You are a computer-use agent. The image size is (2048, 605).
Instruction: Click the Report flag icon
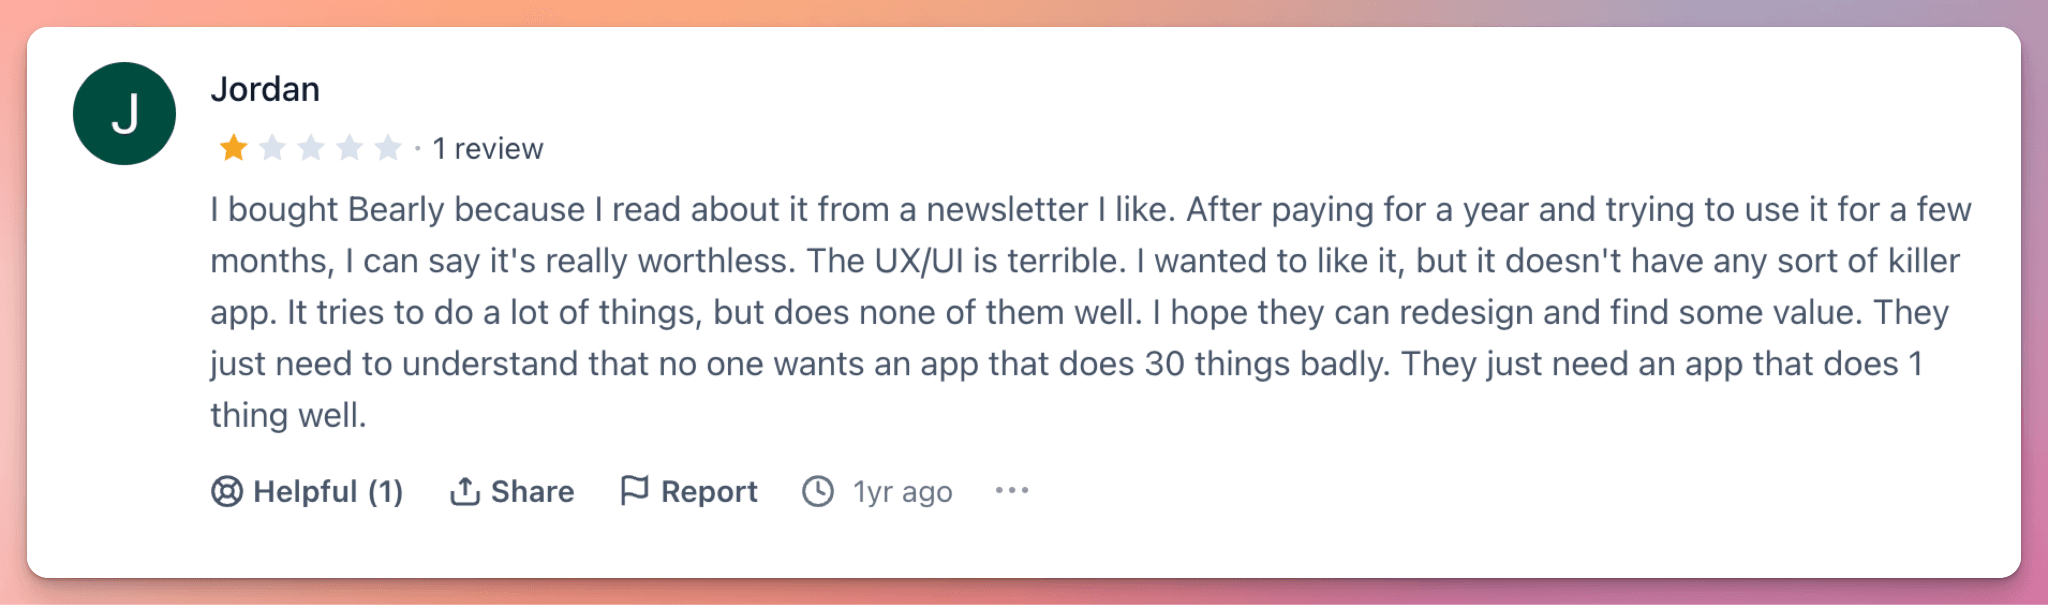(x=637, y=490)
